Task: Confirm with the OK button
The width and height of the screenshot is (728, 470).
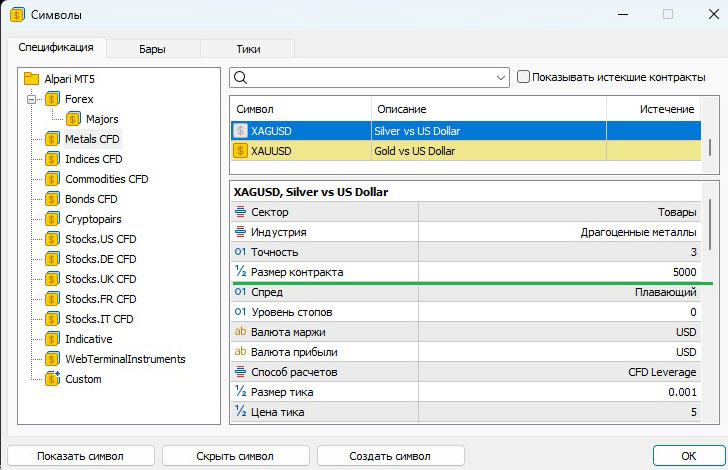Action: 687,456
